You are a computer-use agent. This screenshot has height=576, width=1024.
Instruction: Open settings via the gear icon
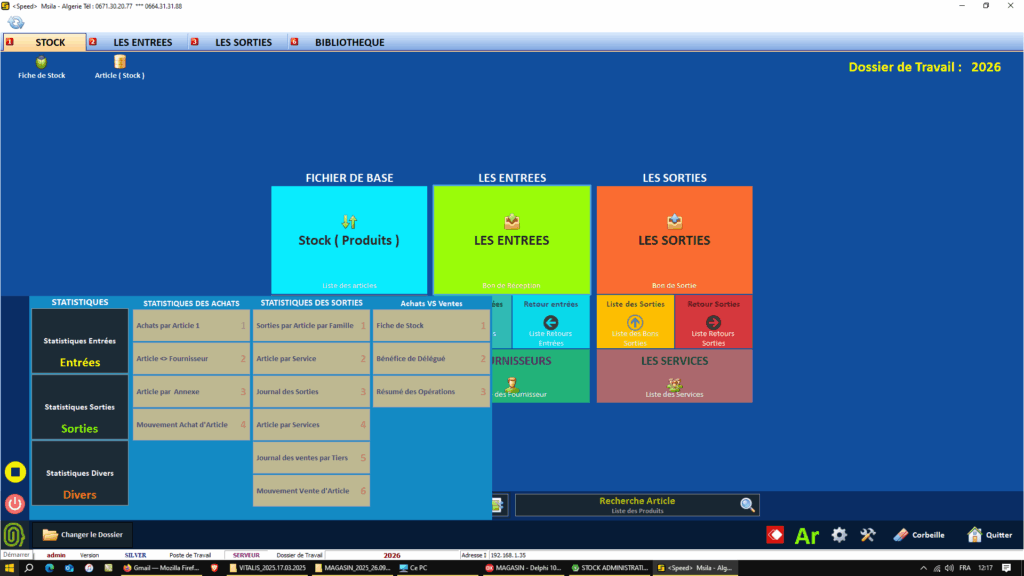[x=840, y=535]
